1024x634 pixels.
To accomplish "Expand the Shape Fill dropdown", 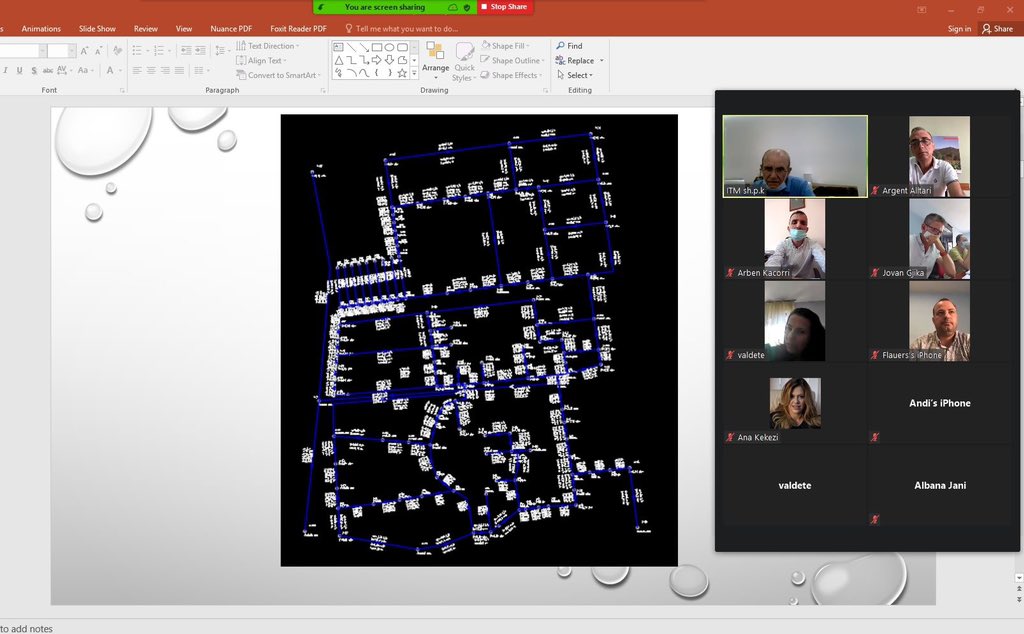I will tap(505, 46).
